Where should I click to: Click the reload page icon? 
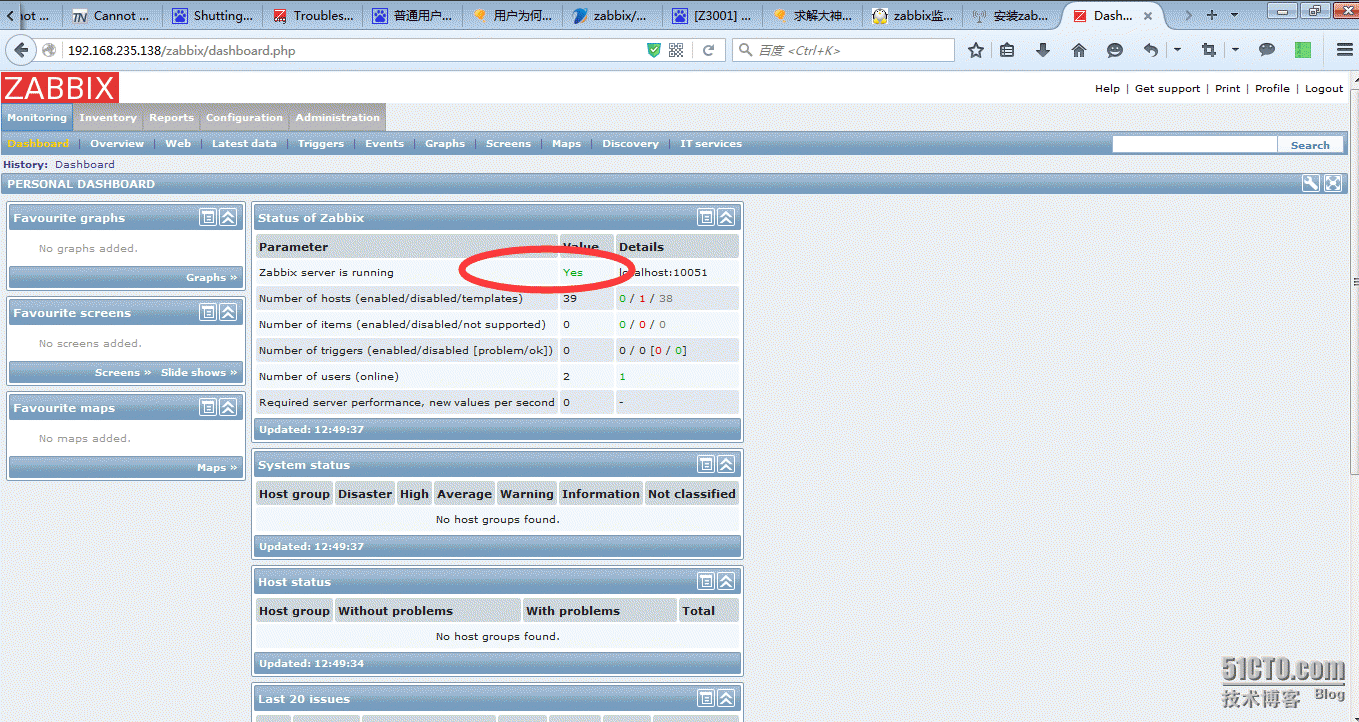708,50
